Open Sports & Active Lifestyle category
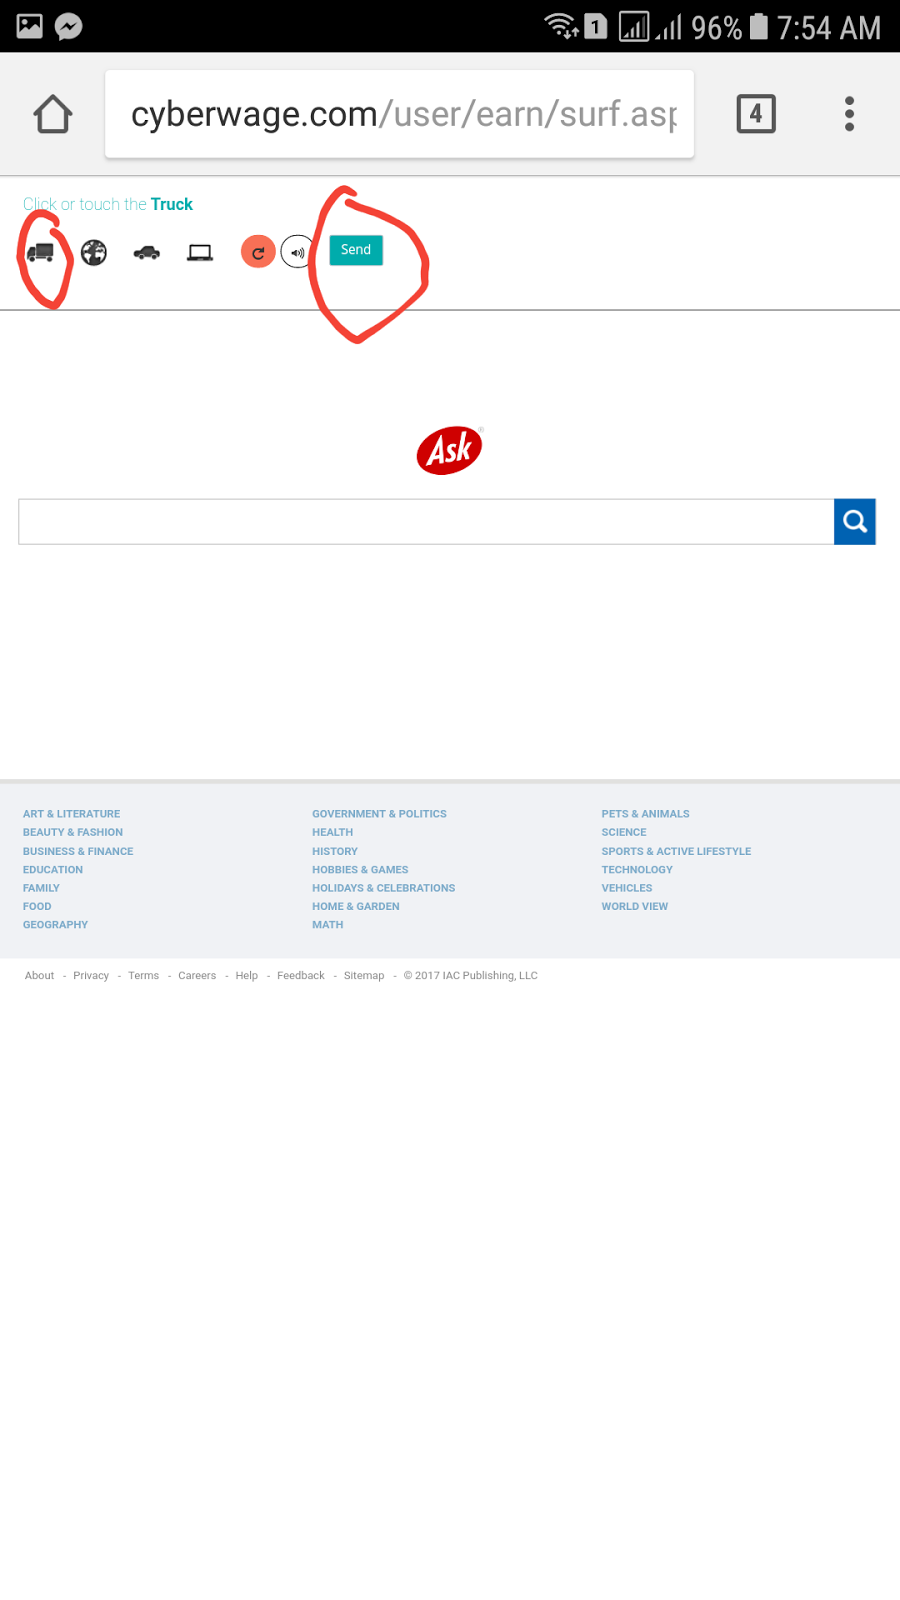 pos(676,851)
